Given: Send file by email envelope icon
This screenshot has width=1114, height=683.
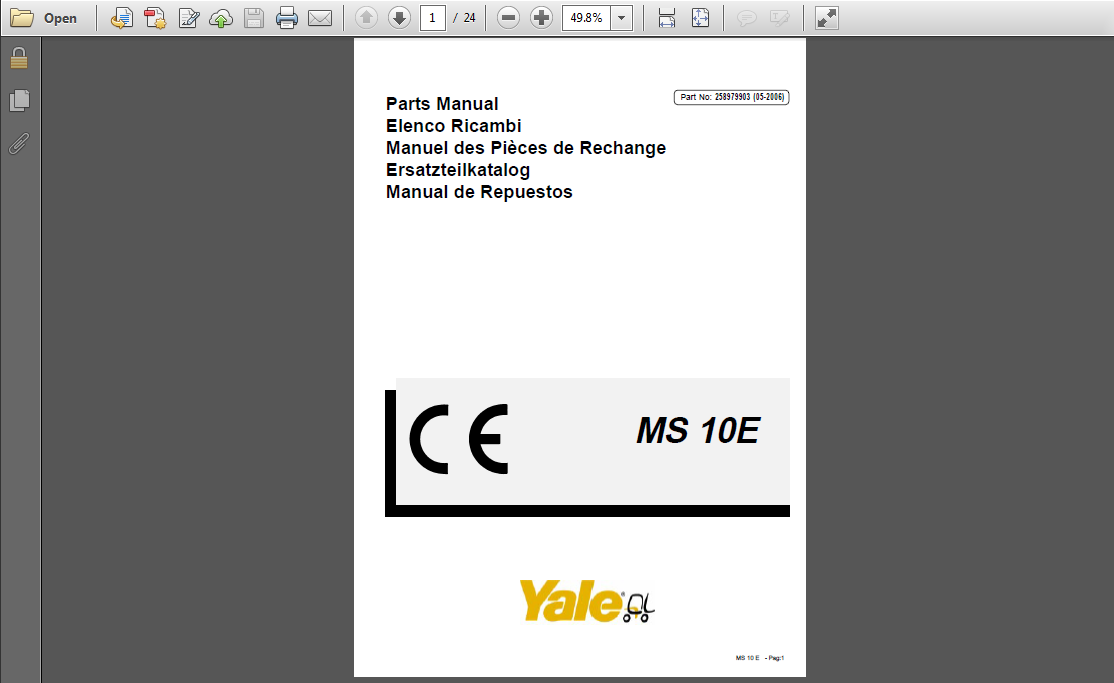Looking at the screenshot, I should (x=320, y=18).
